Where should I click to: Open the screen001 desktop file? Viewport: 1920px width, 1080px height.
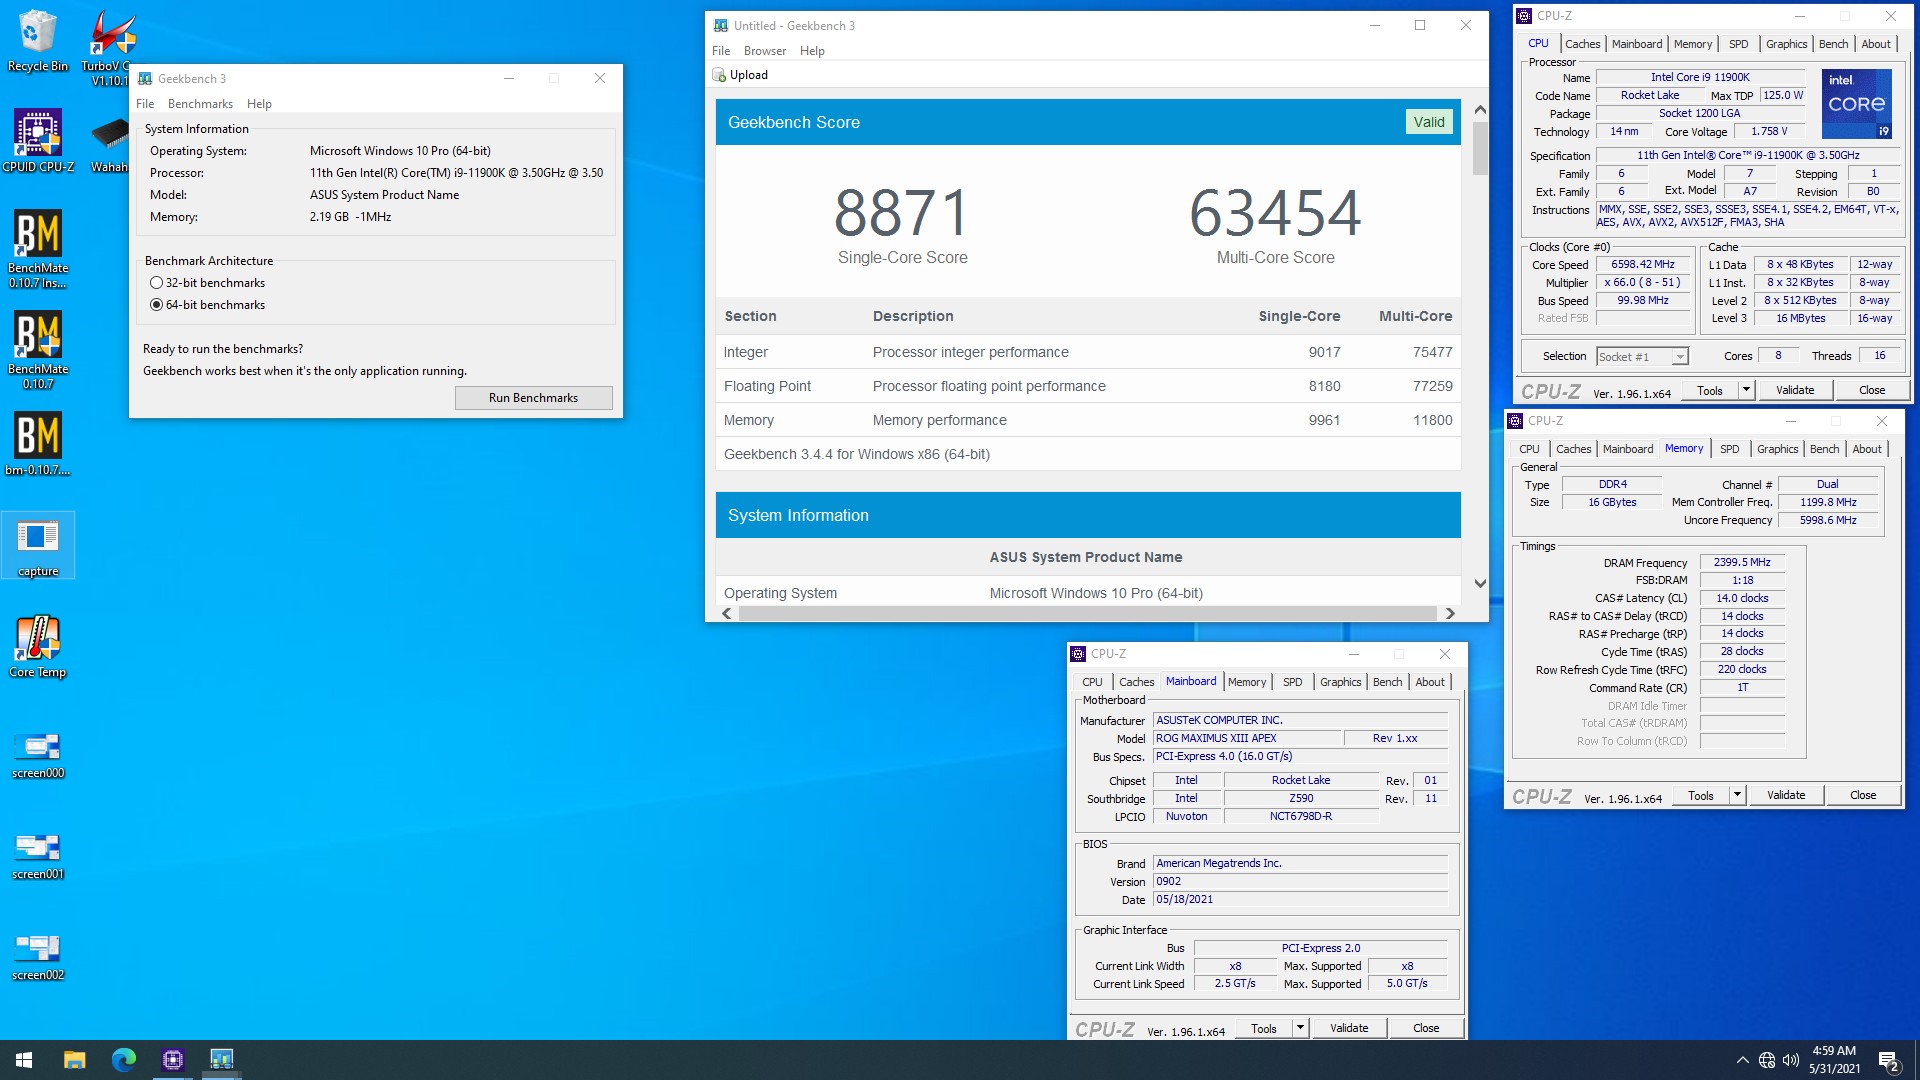click(38, 856)
